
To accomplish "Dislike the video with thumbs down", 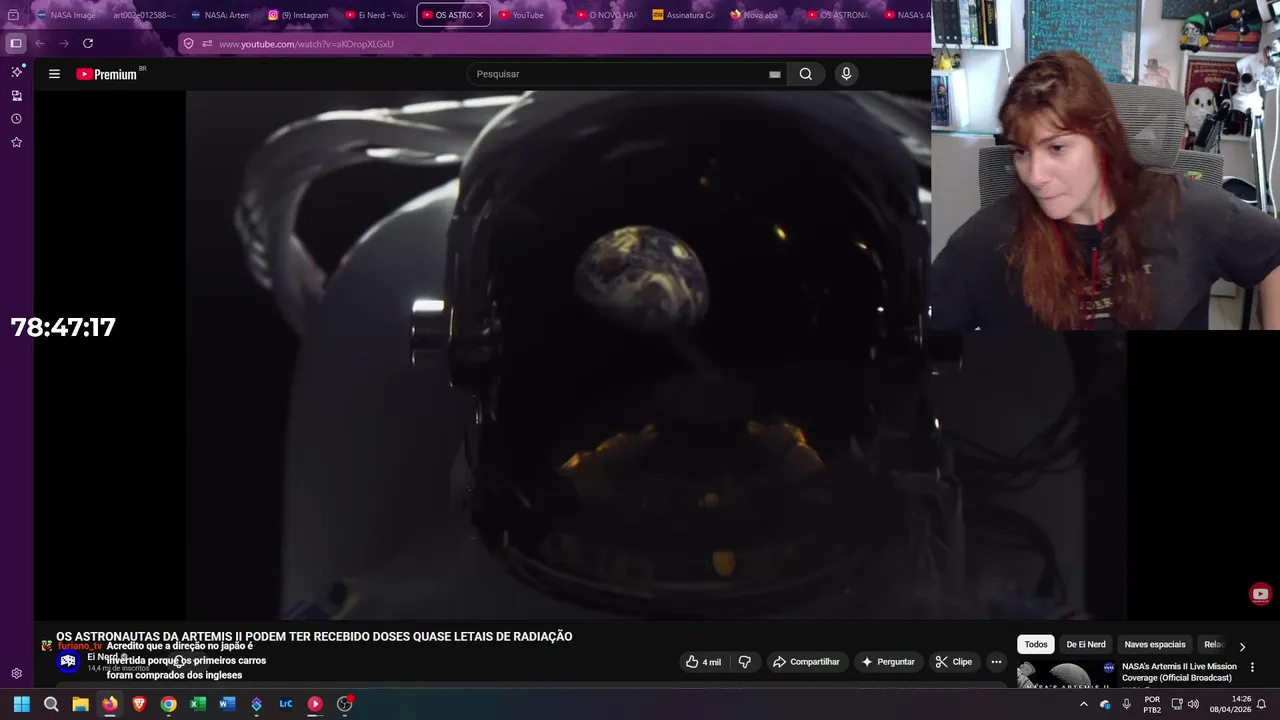I will coord(745,662).
